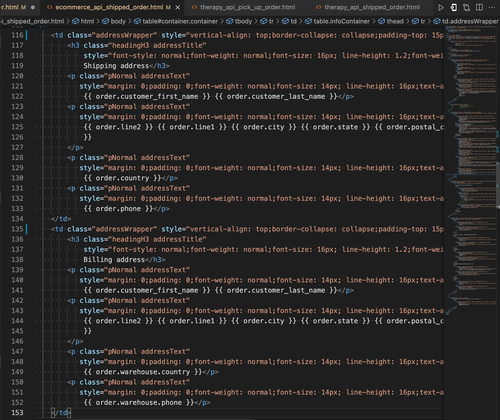
Task: Click the closing '</td>' tag on line 153
Action: pyautogui.click(x=61, y=413)
